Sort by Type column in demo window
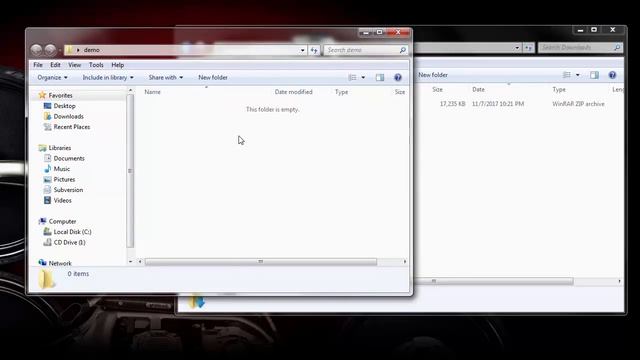This screenshot has height=360, width=640. pyautogui.click(x=342, y=92)
